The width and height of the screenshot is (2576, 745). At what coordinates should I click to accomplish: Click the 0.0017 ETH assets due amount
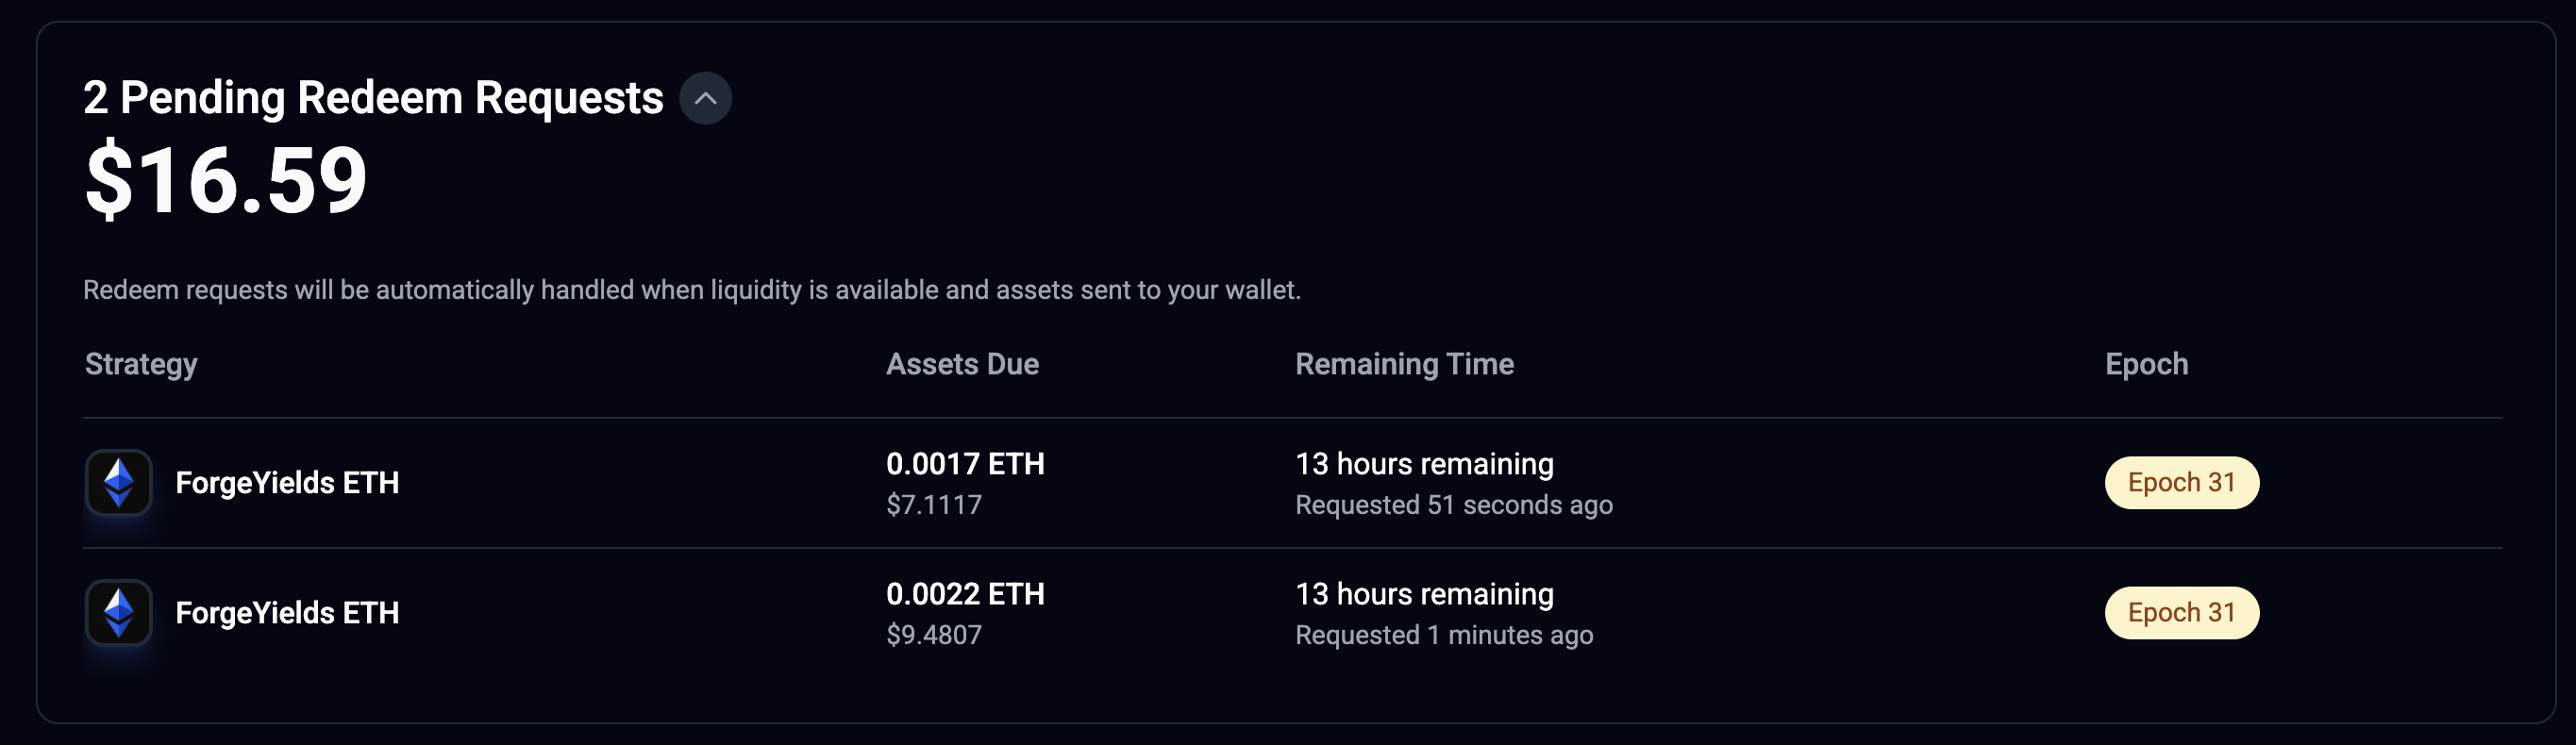pyautogui.click(x=965, y=464)
